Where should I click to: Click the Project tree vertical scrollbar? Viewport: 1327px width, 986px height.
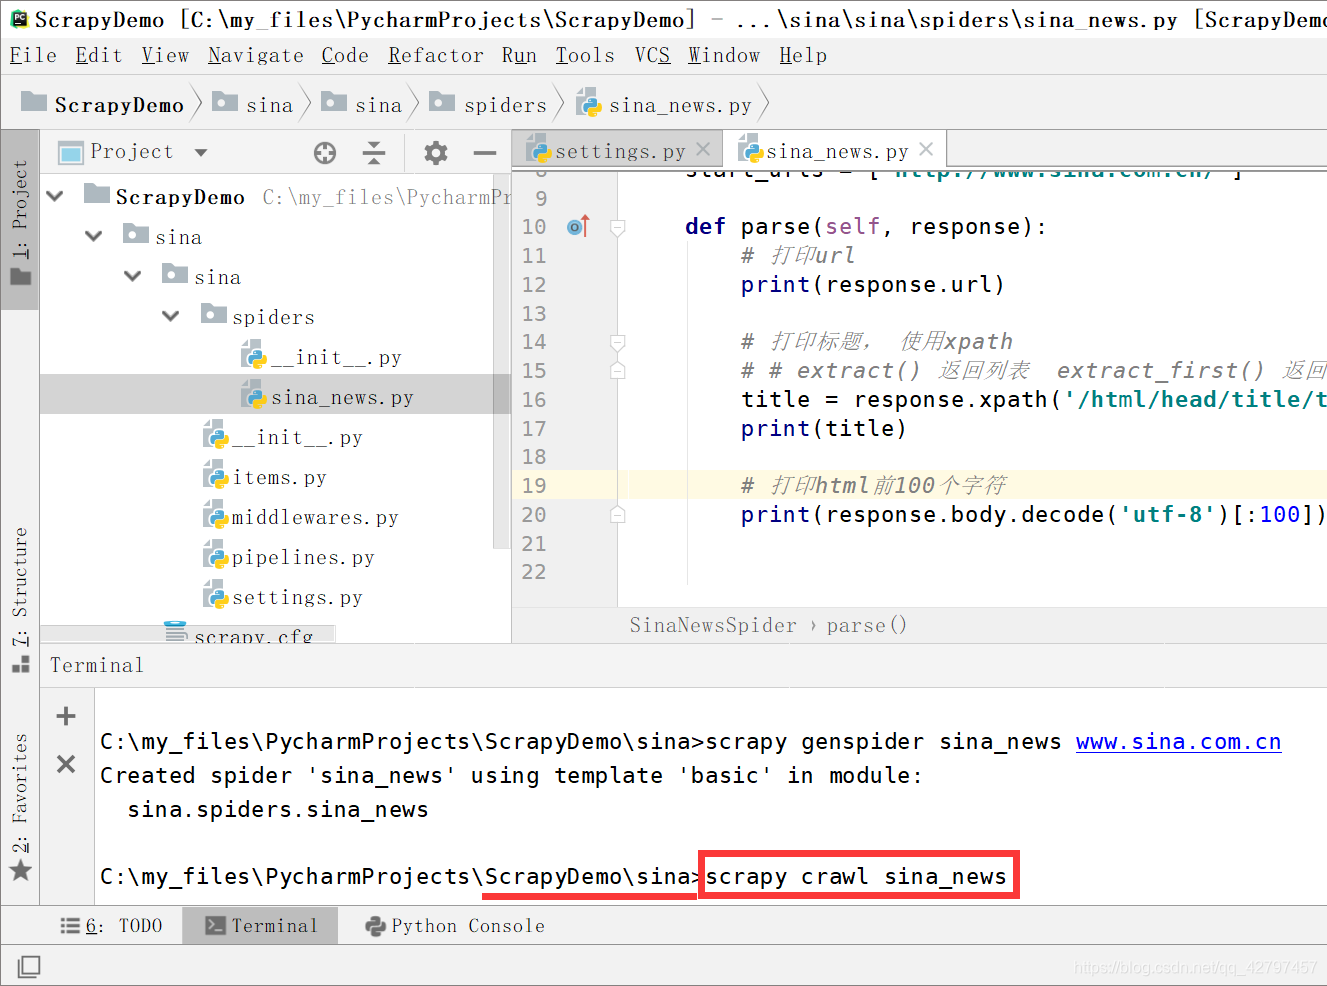502,360
